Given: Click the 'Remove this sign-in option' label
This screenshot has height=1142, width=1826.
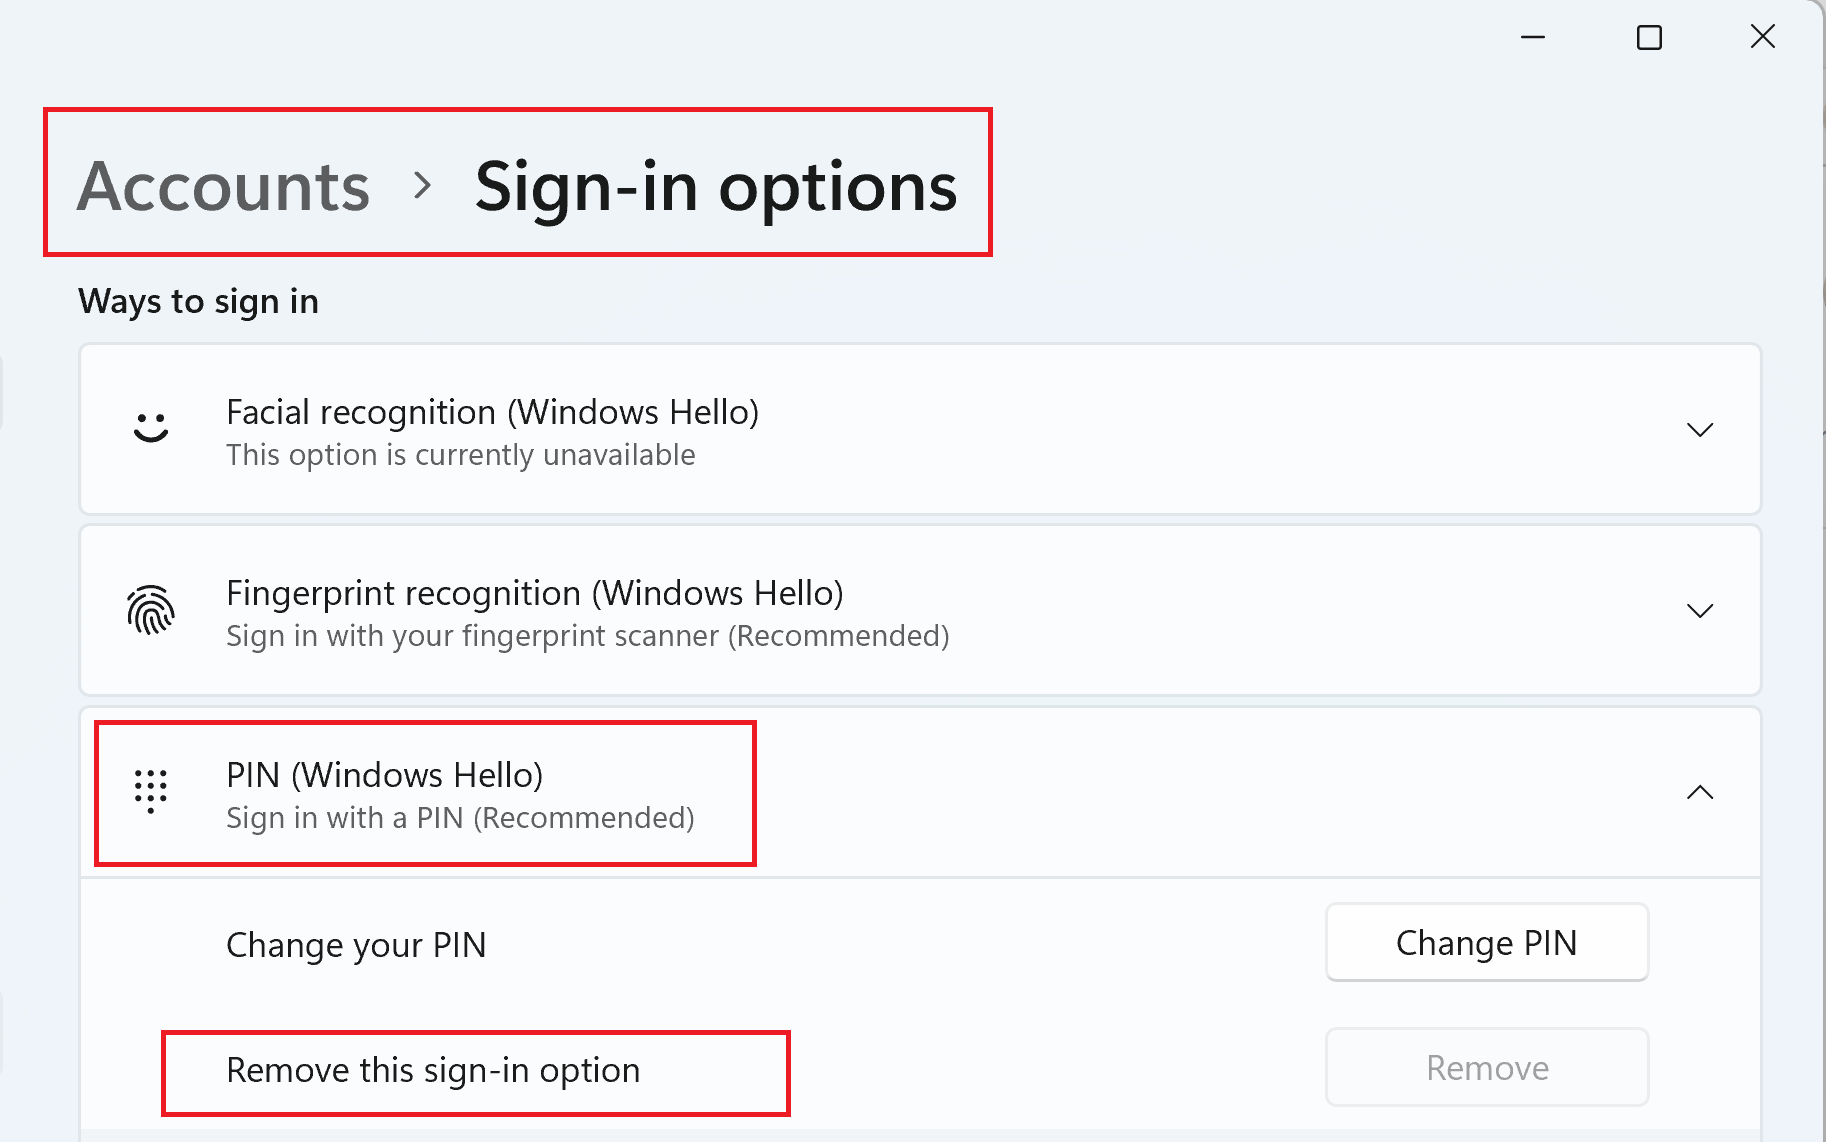Looking at the screenshot, I should 433,1070.
